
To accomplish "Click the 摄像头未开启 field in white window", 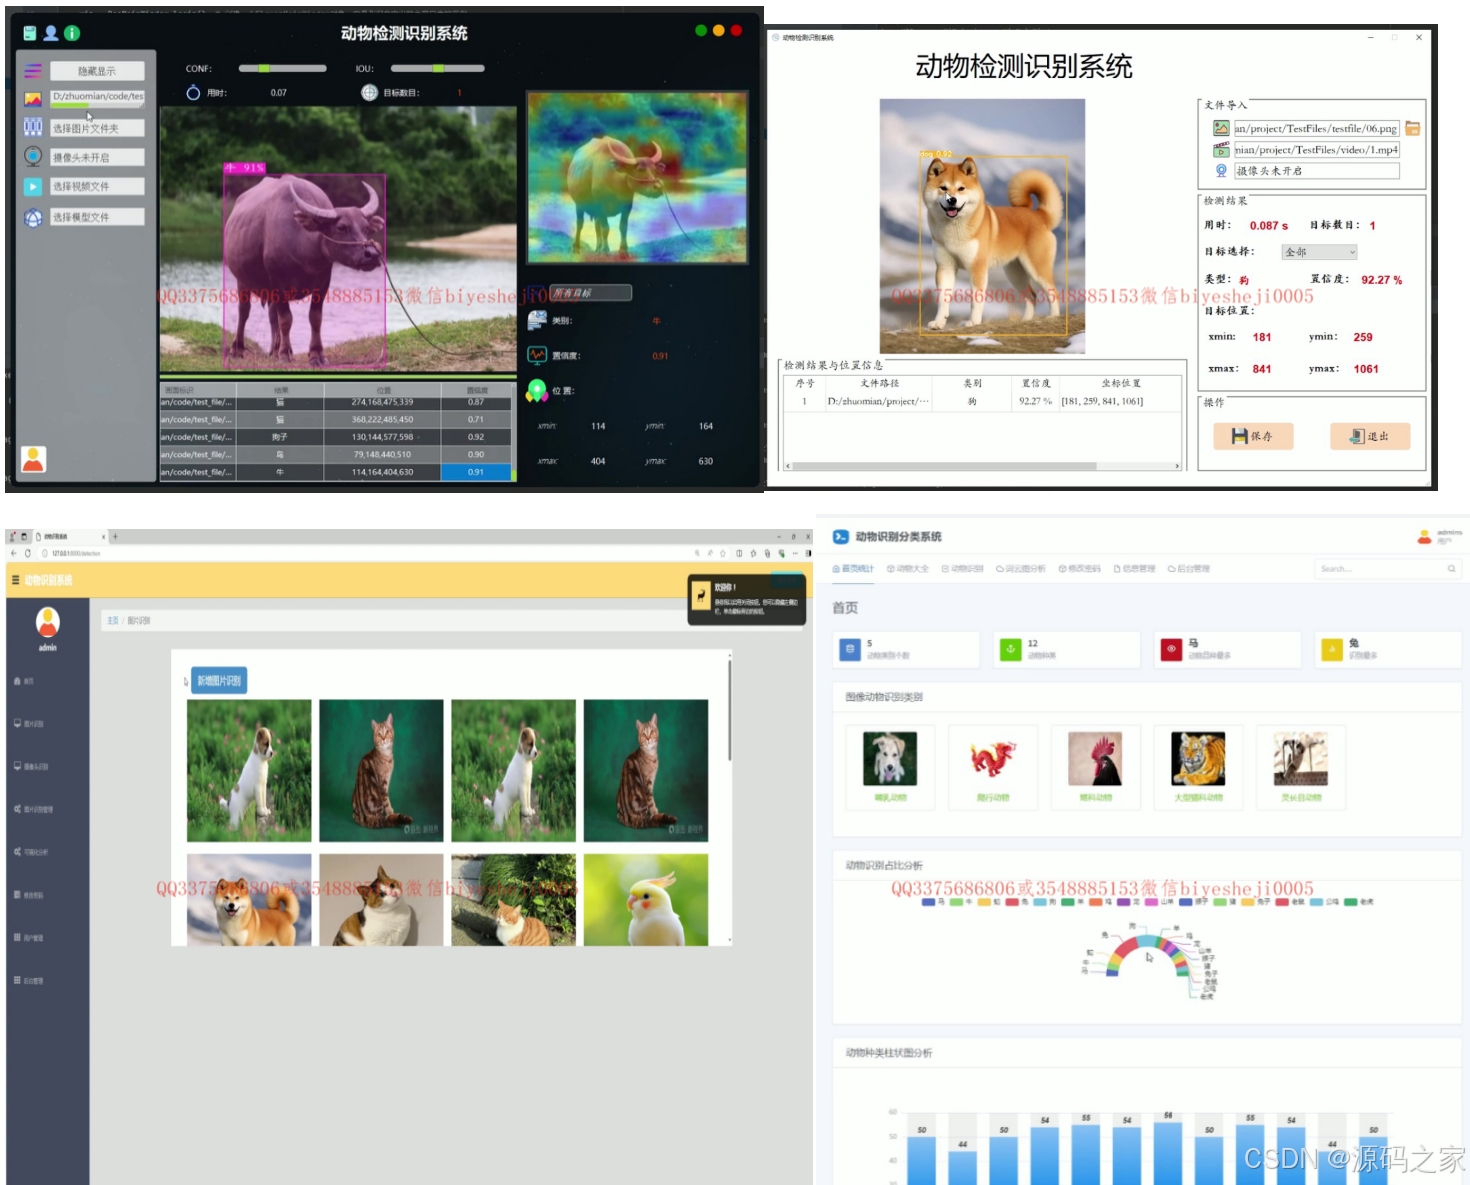I will tap(1316, 171).
